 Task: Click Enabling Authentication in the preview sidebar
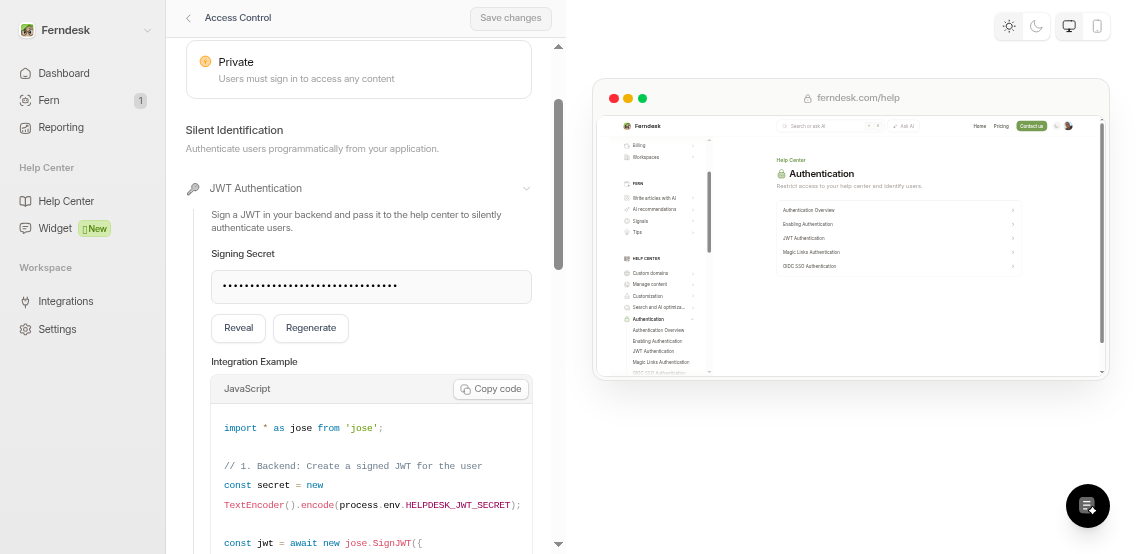[657, 341]
